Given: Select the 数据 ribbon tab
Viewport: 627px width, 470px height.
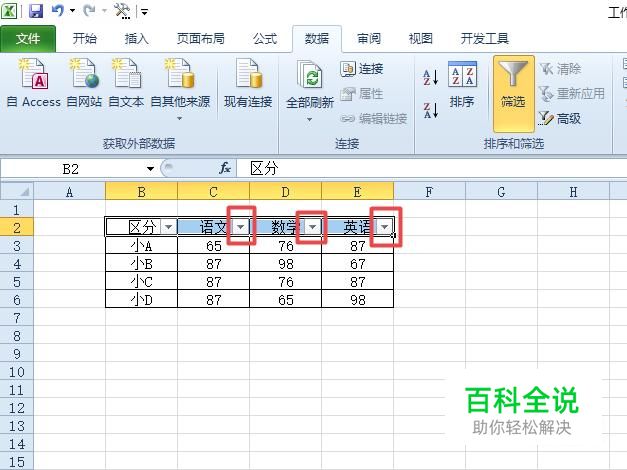Looking at the screenshot, I should [317, 39].
